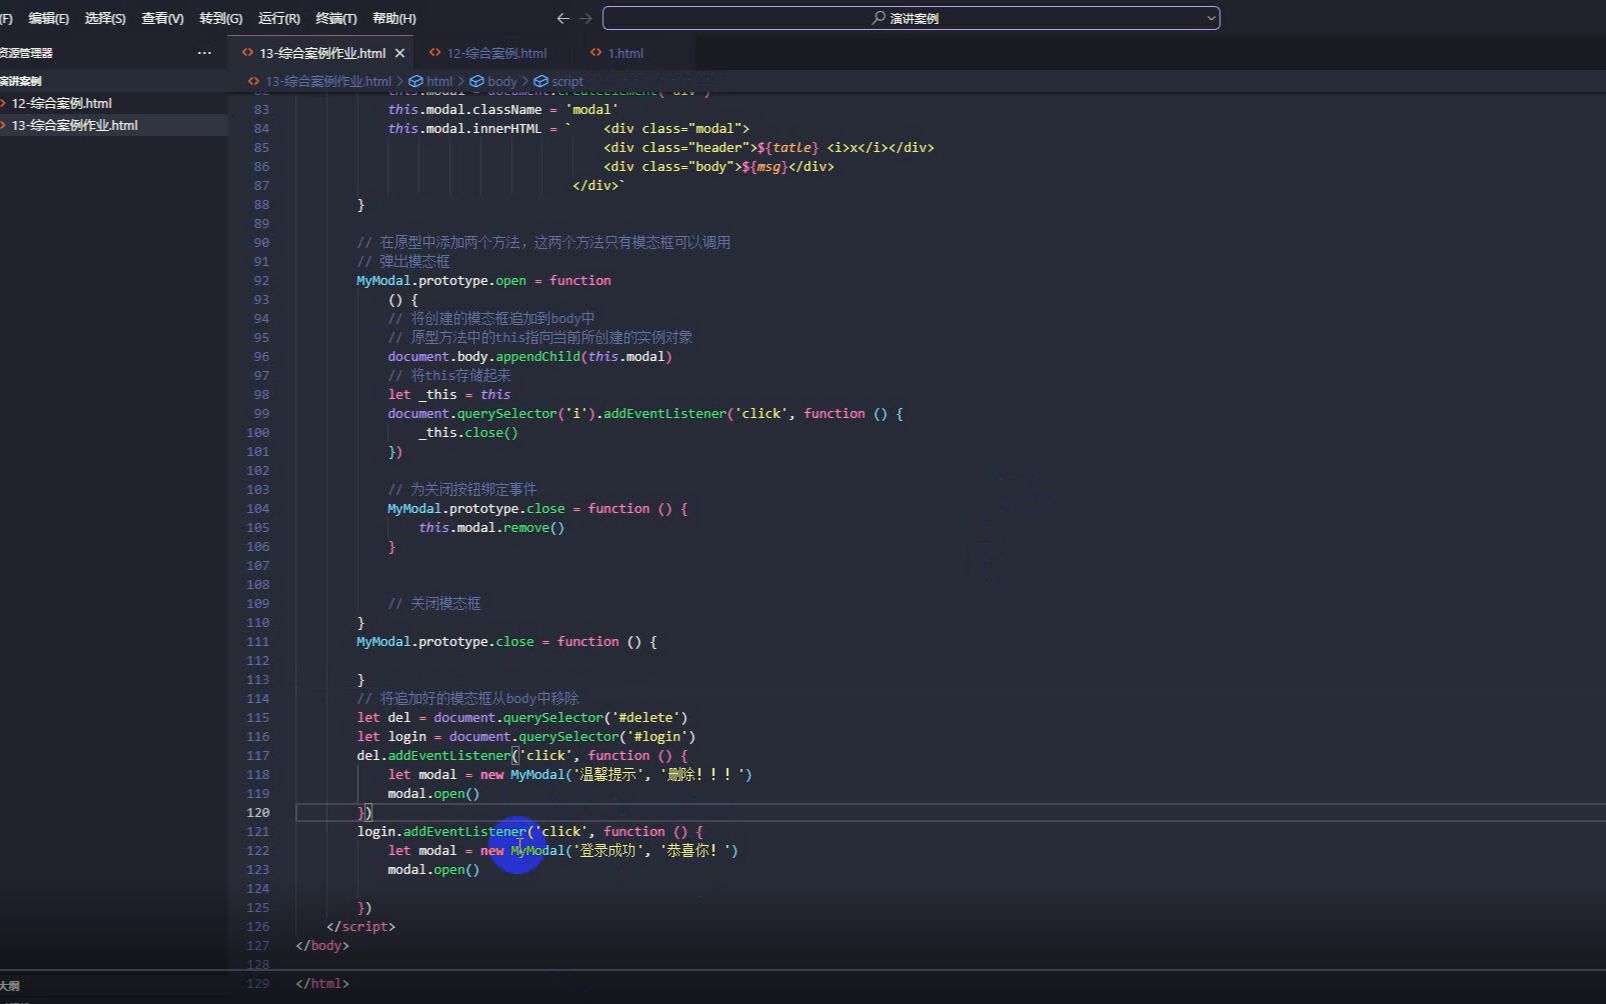Open the 帮助(H) menu
The width and height of the screenshot is (1606, 1004).
[394, 18]
